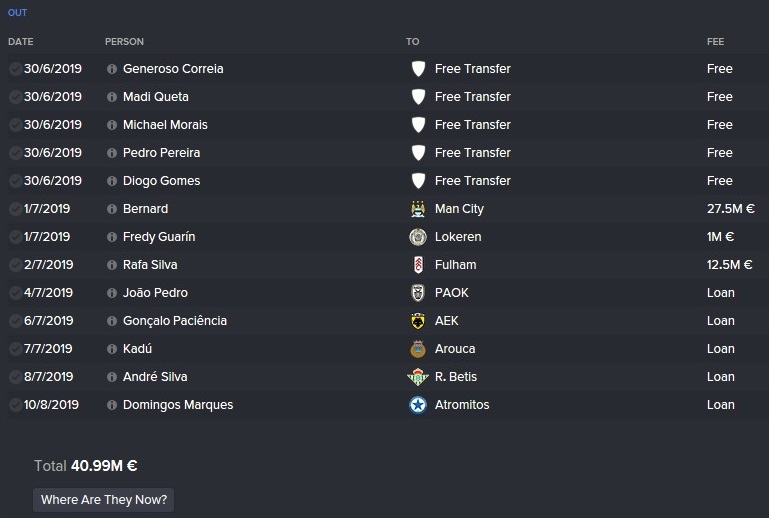769x518 pixels.
Task: Click the Man City club crest
Action: click(x=418, y=209)
